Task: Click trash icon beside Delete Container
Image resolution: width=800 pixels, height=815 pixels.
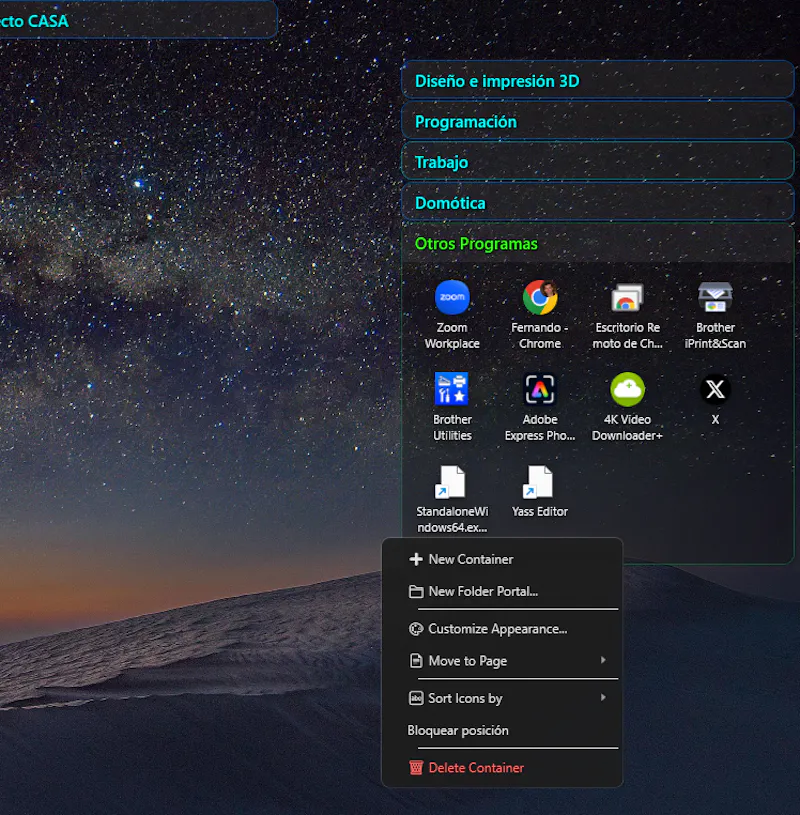Action: [x=416, y=768]
